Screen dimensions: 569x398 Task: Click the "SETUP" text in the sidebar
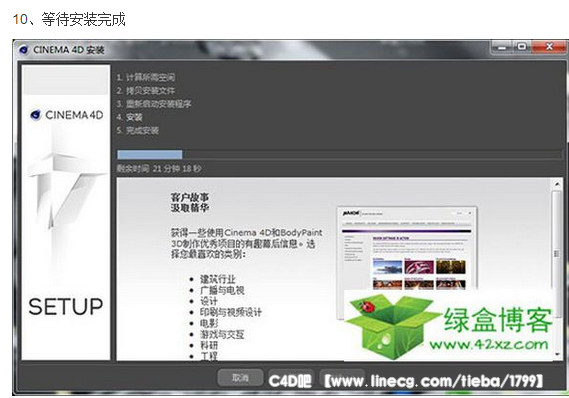coord(66,307)
